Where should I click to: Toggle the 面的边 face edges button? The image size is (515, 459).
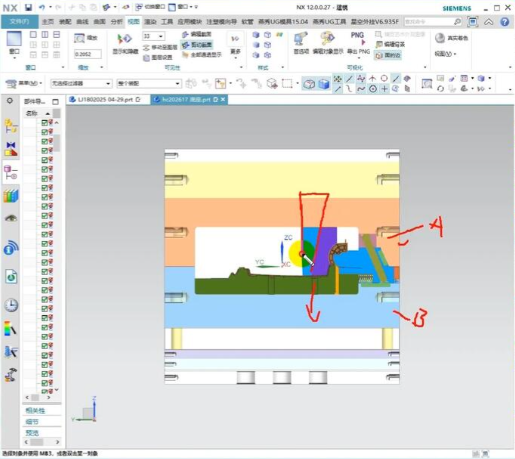(x=388, y=55)
